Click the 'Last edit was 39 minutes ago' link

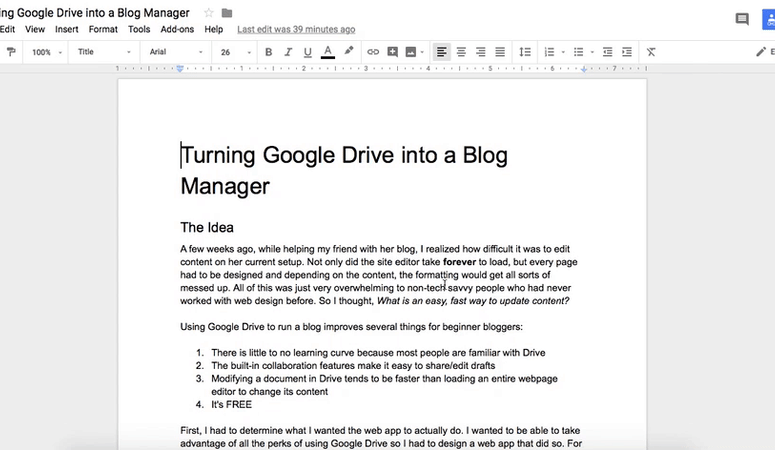pyautogui.click(x=296, y=29)
